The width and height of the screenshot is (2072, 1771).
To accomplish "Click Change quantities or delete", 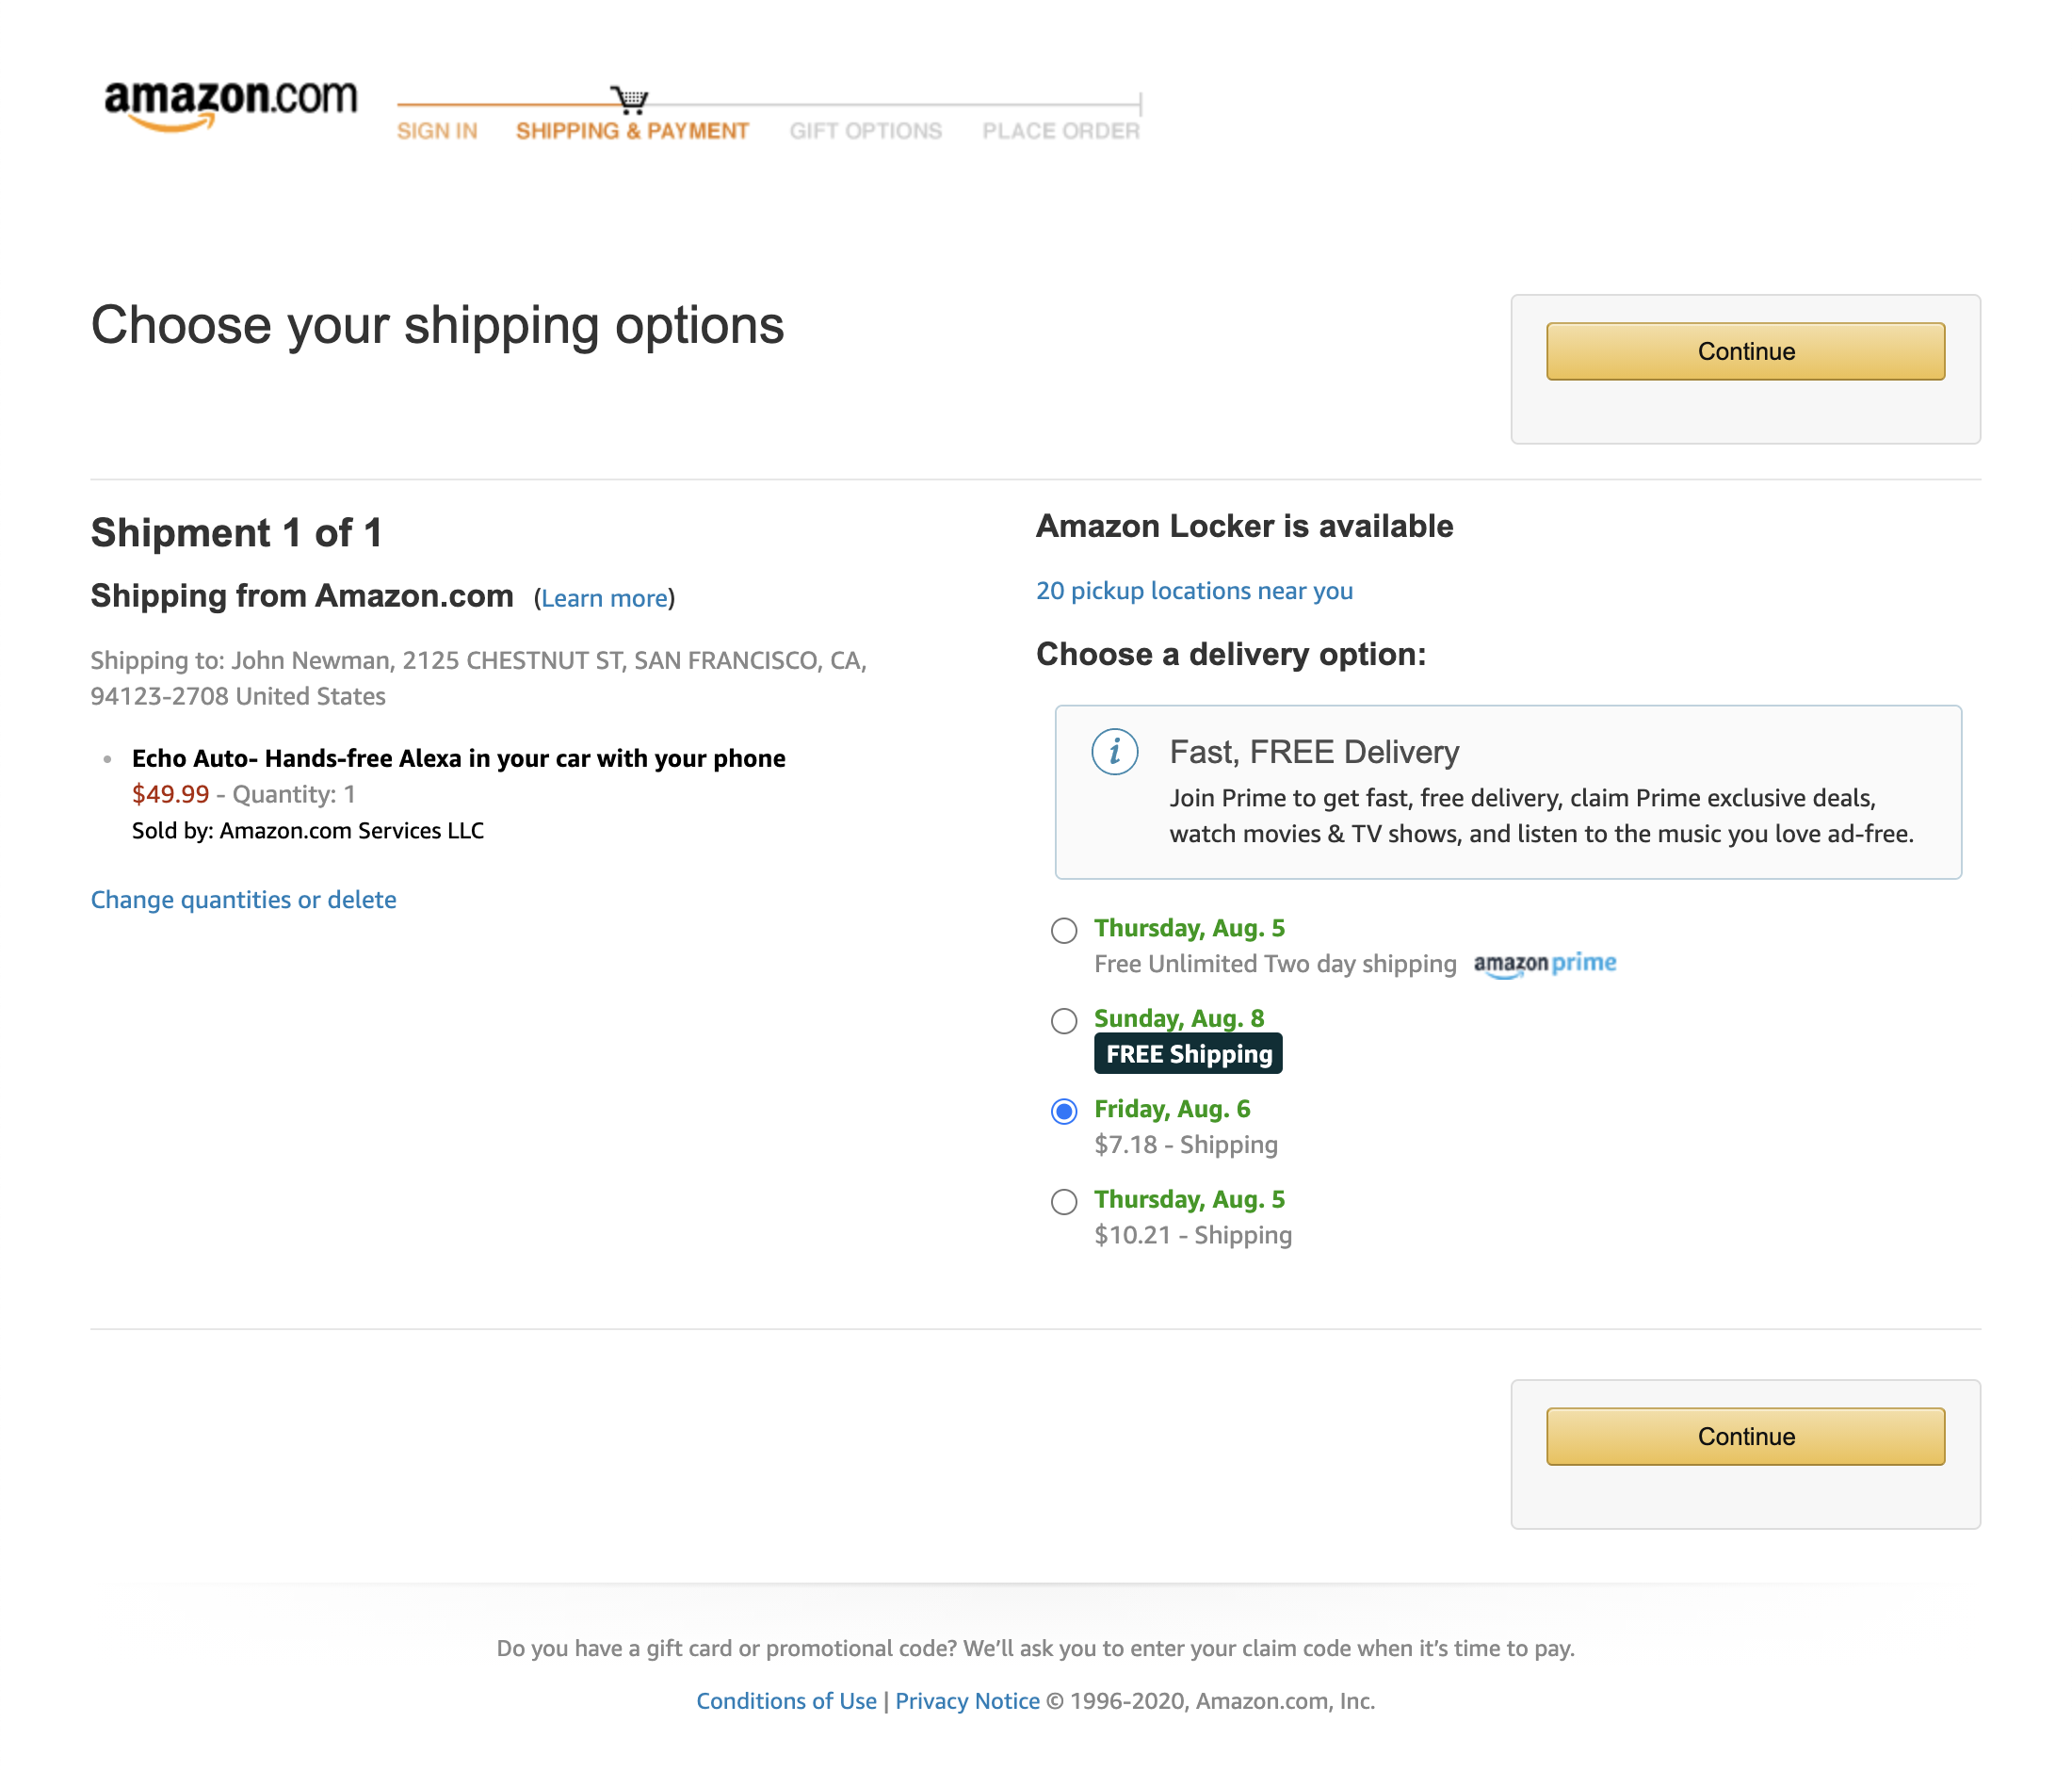I will point(243,899).
